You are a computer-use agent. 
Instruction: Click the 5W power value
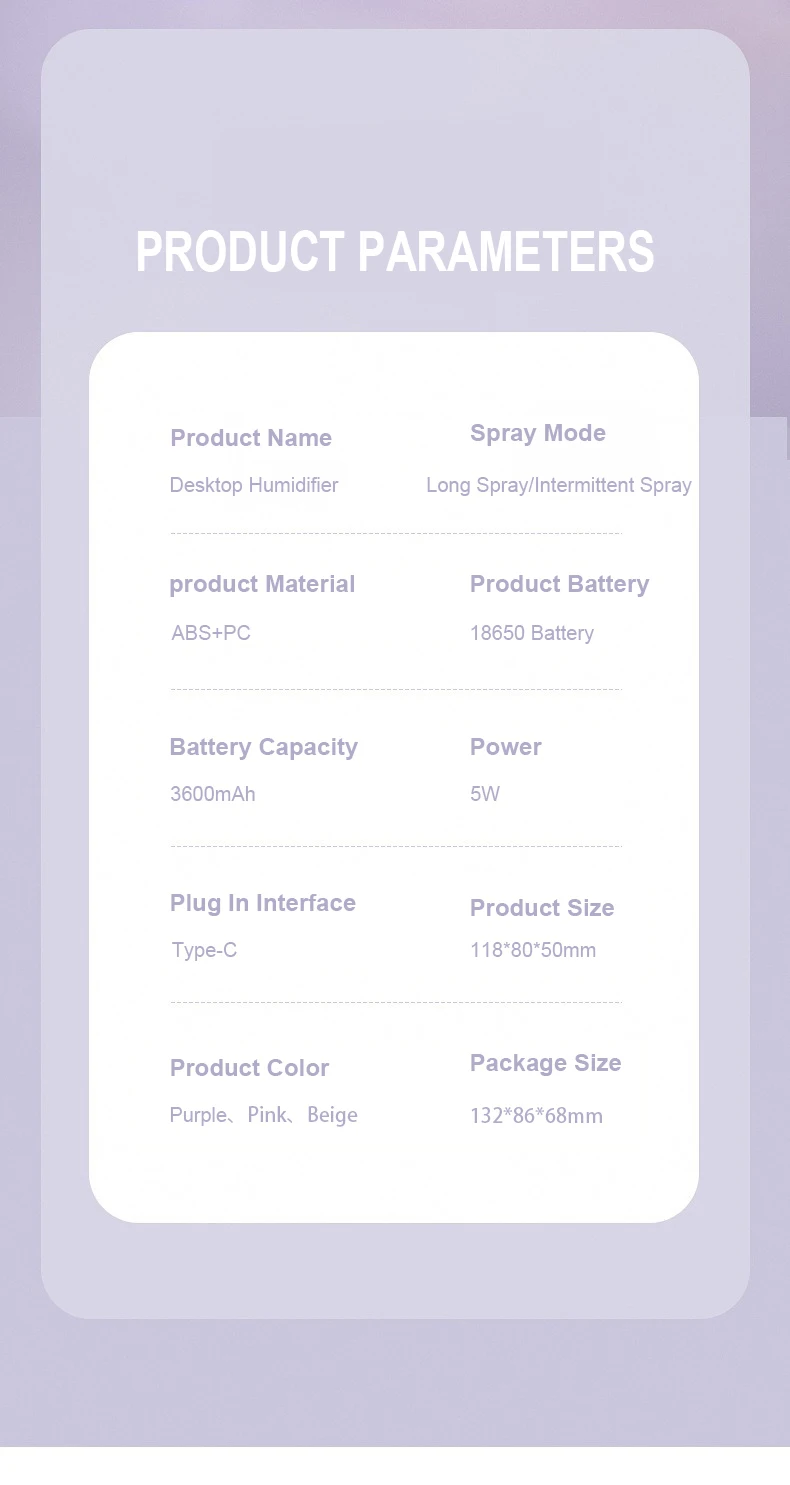tap(485, 794)
